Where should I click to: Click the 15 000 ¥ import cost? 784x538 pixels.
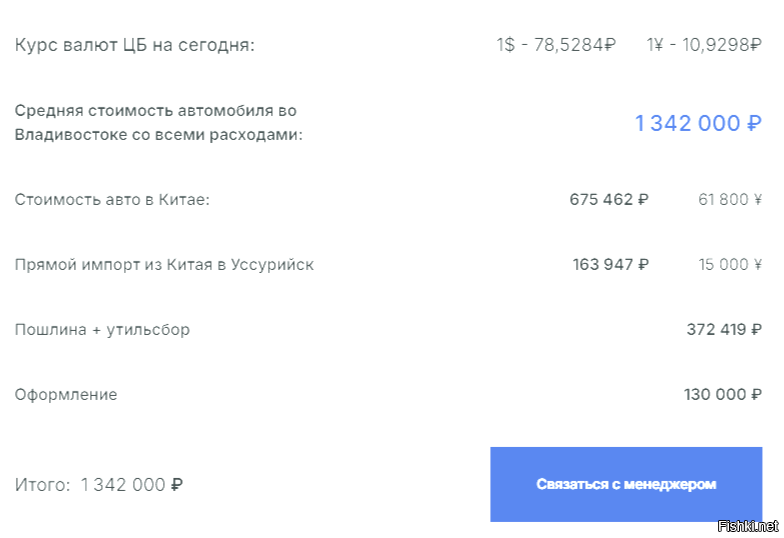coord(730,264)
